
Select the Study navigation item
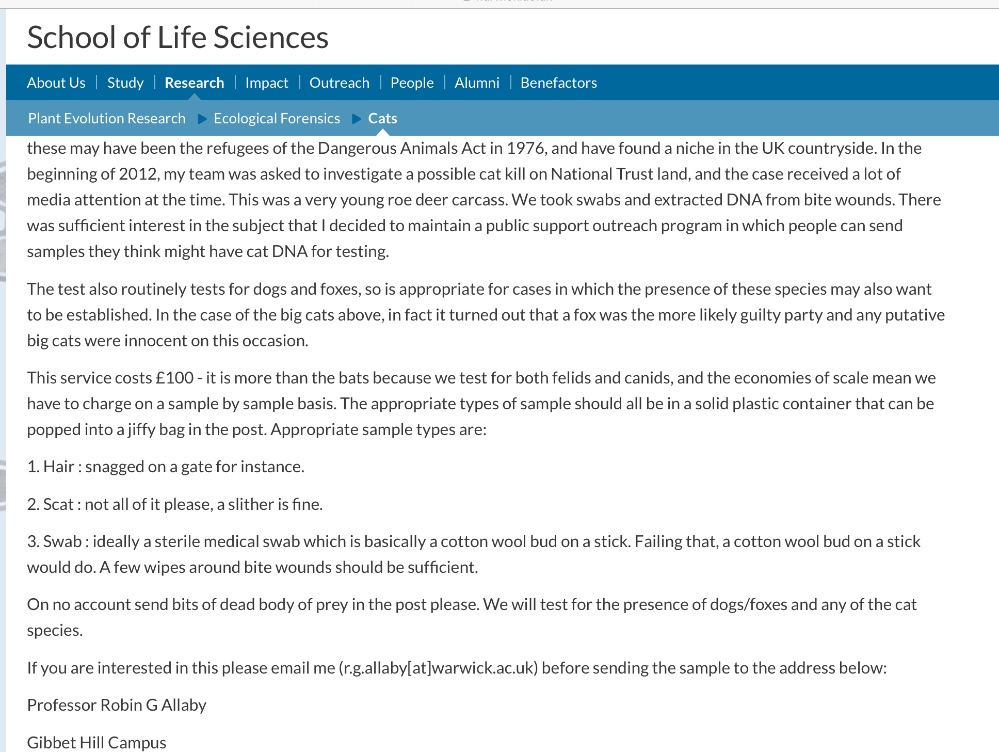[125, 82]
